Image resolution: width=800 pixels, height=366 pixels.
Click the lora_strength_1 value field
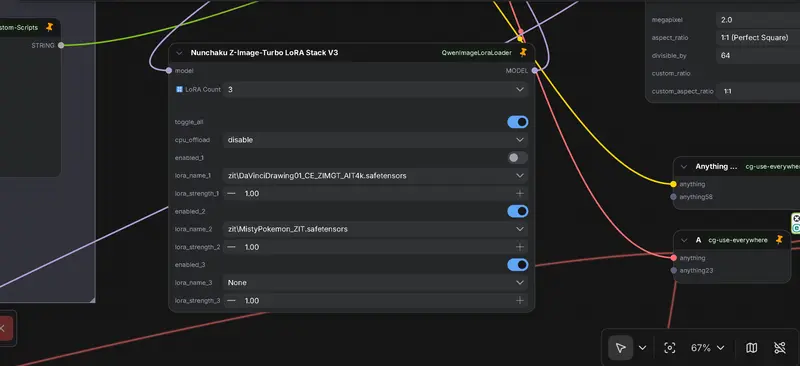(x=376, y=193)
